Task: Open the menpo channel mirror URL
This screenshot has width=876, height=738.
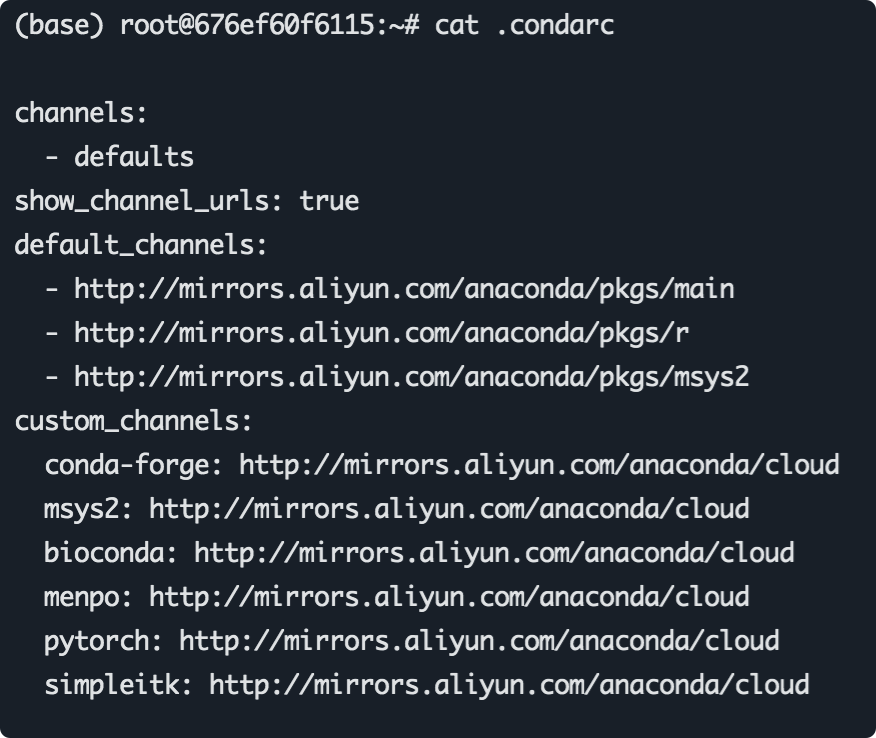Action: tap(449, 597)
